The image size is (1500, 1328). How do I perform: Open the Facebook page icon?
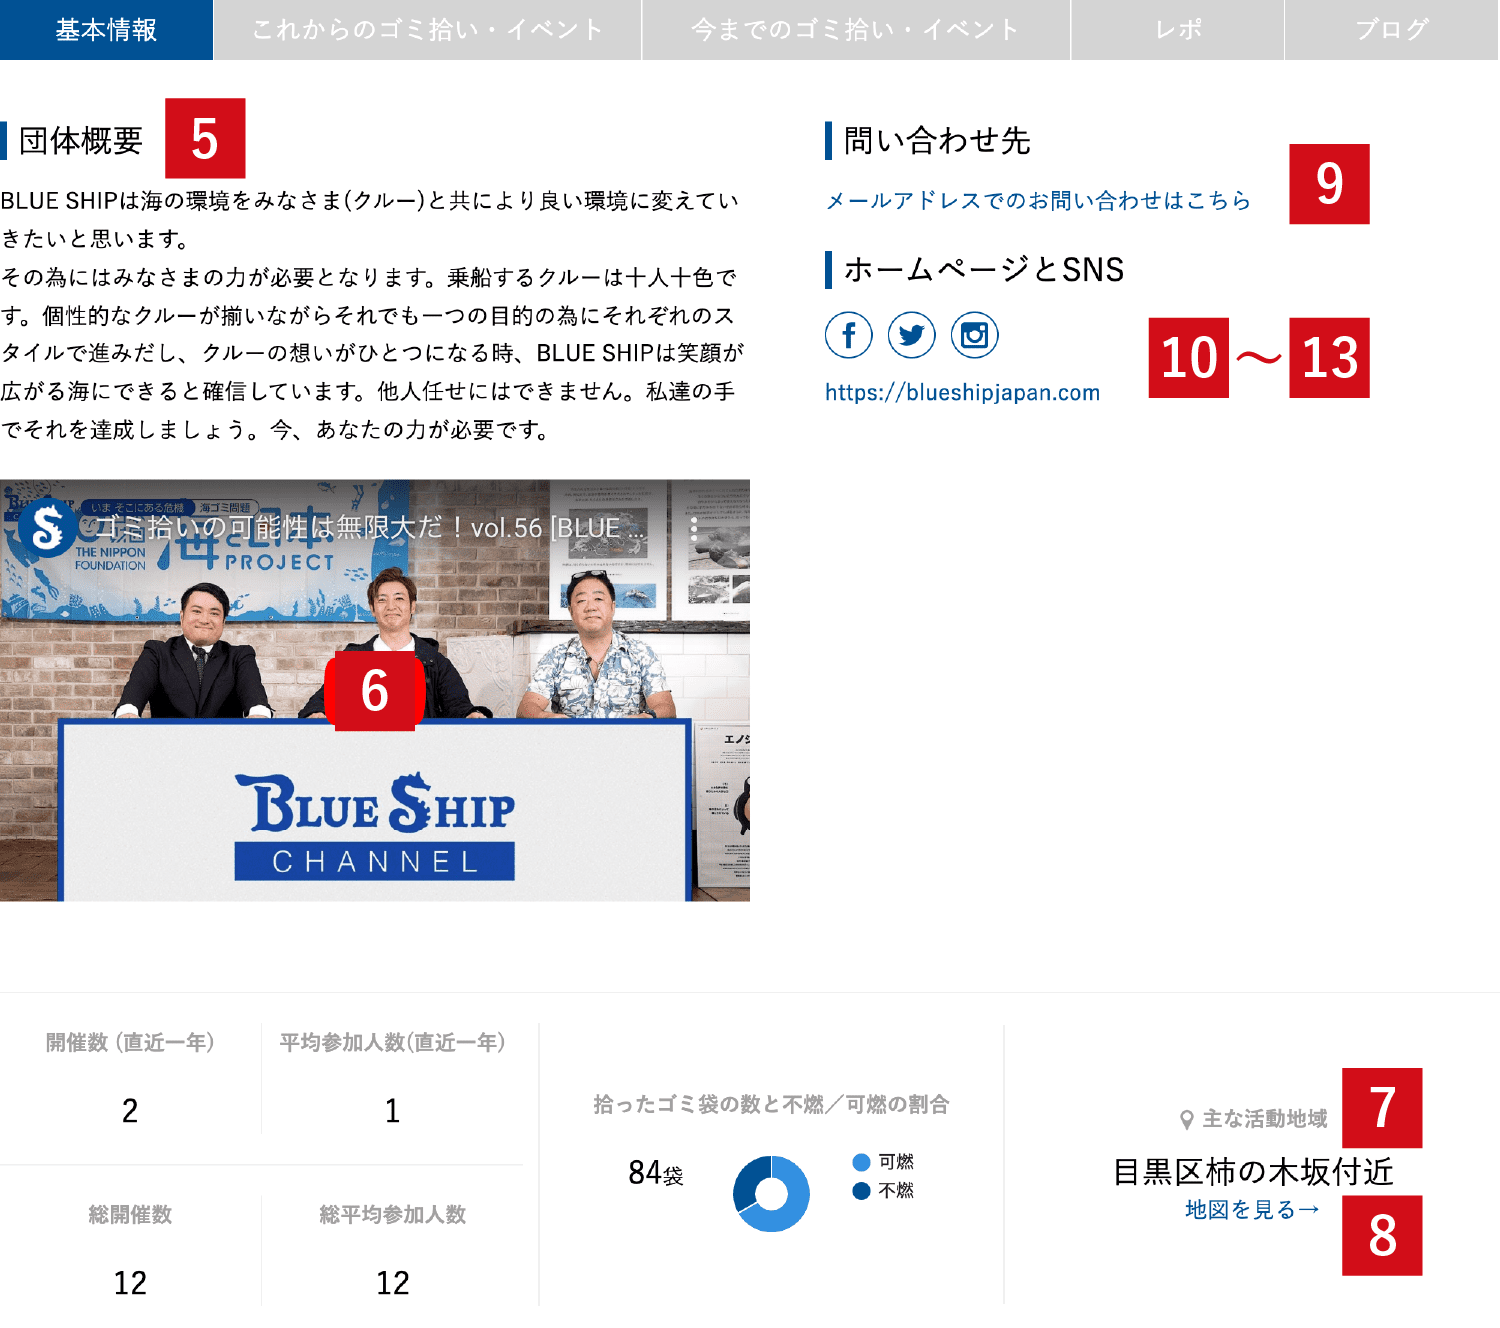coord(848,335)
